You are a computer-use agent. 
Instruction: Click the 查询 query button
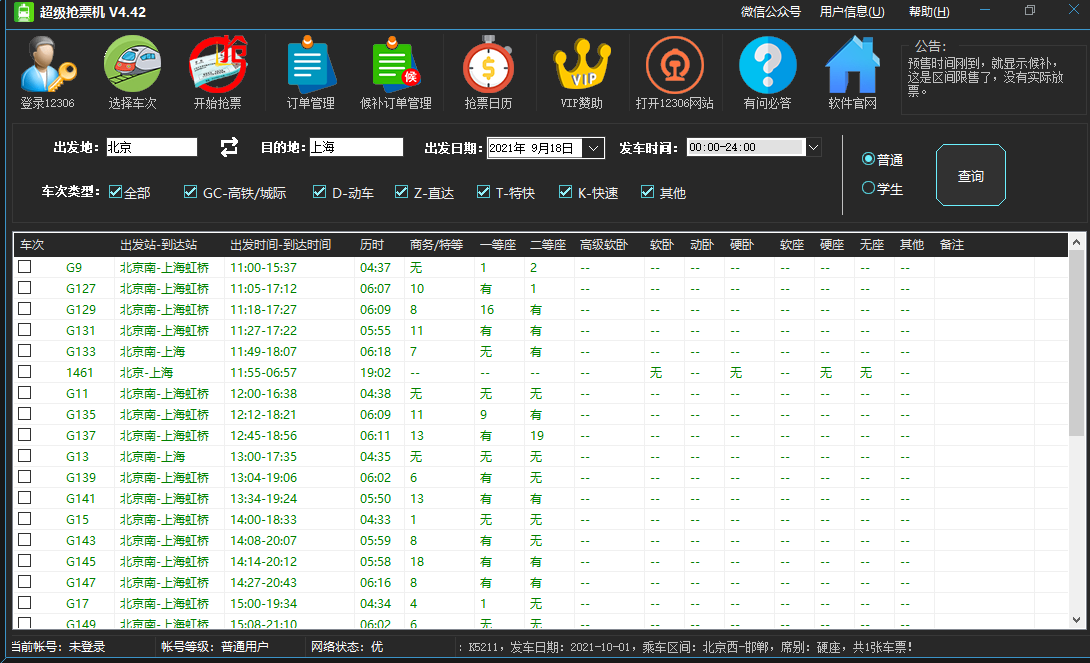970,175
